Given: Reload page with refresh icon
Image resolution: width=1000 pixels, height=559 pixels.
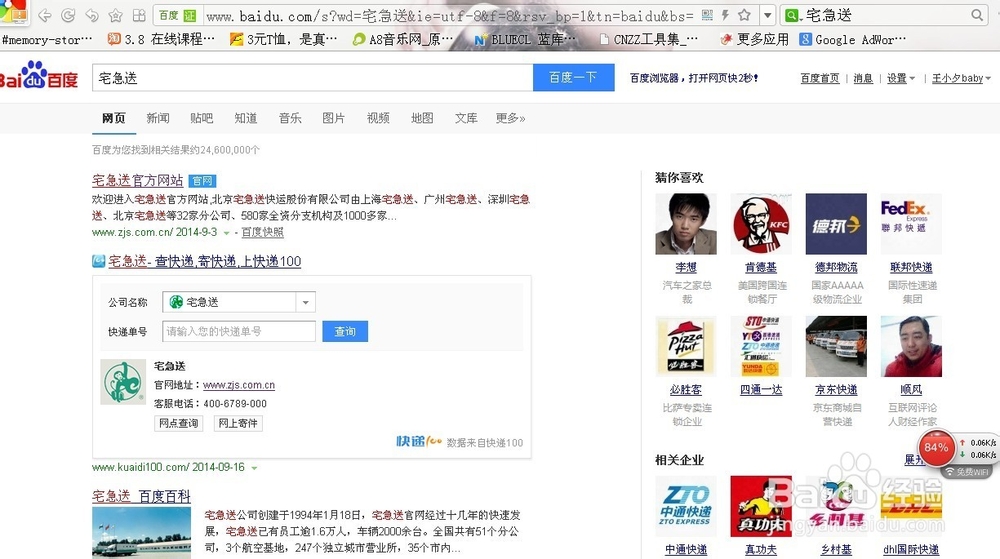Looking at the screenshot, I should pos(68,15).
